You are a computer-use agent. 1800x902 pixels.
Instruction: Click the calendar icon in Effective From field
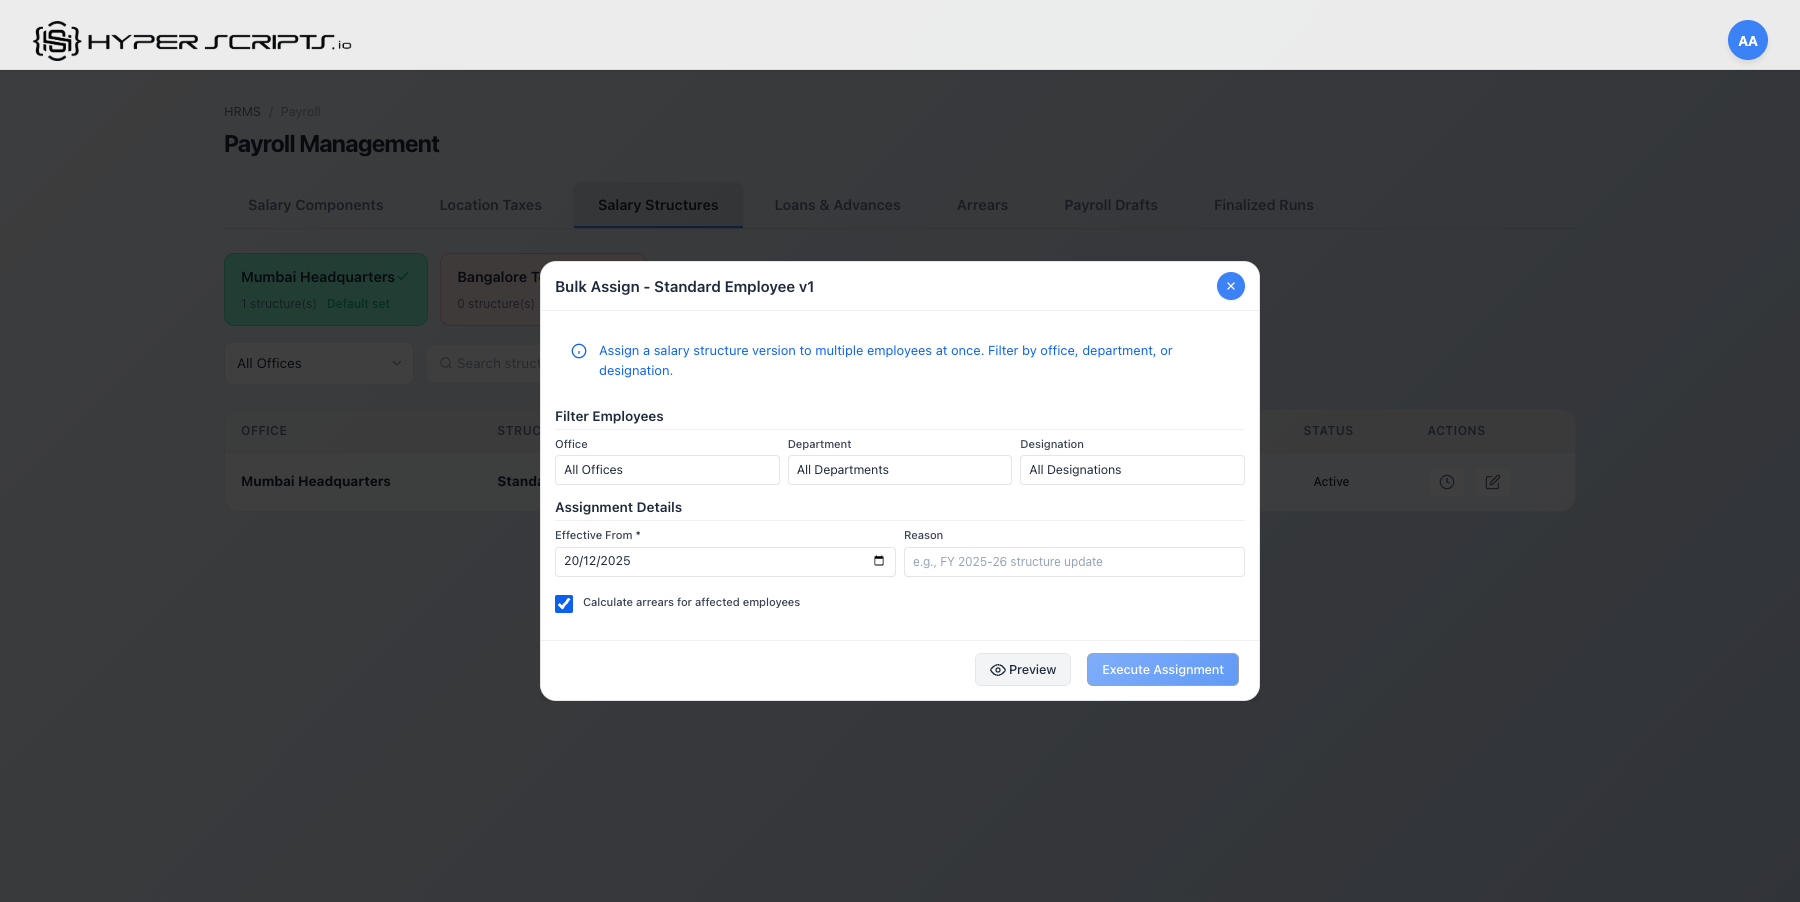tap(878, 561)
